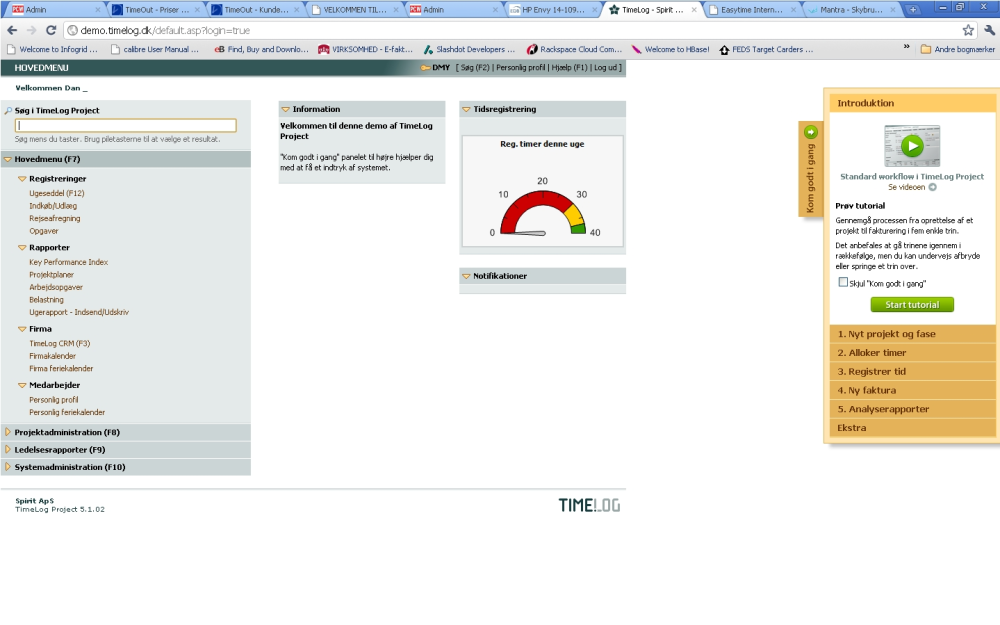Open the Andre bogmærker folder
The image size is (1000, 625).
coord(957,49)
